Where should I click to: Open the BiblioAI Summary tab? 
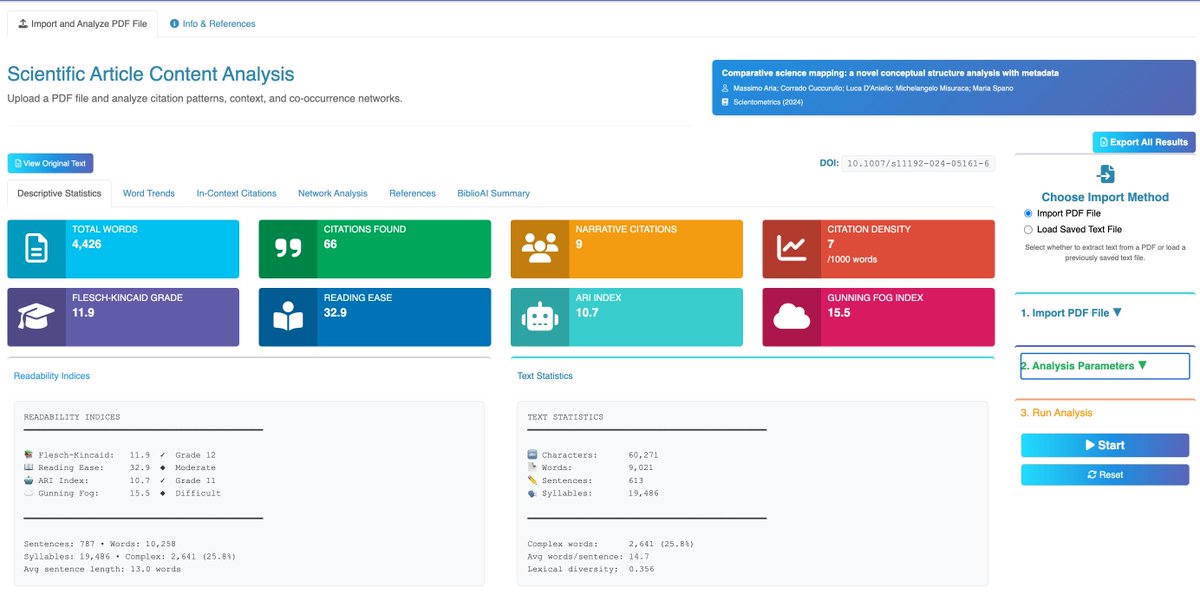click(x=493, y=193)
